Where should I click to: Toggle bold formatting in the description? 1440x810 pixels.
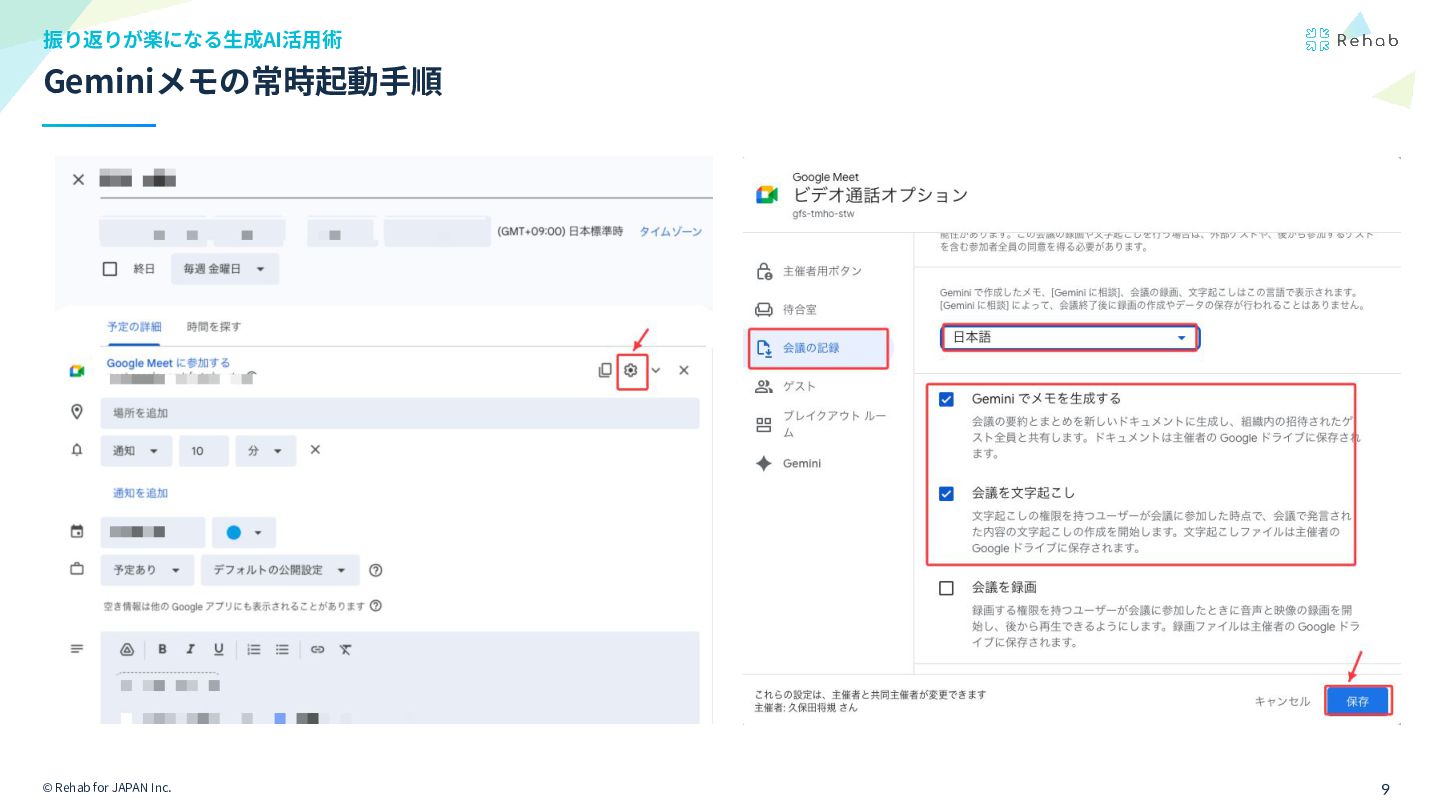(x=162, y=649)
